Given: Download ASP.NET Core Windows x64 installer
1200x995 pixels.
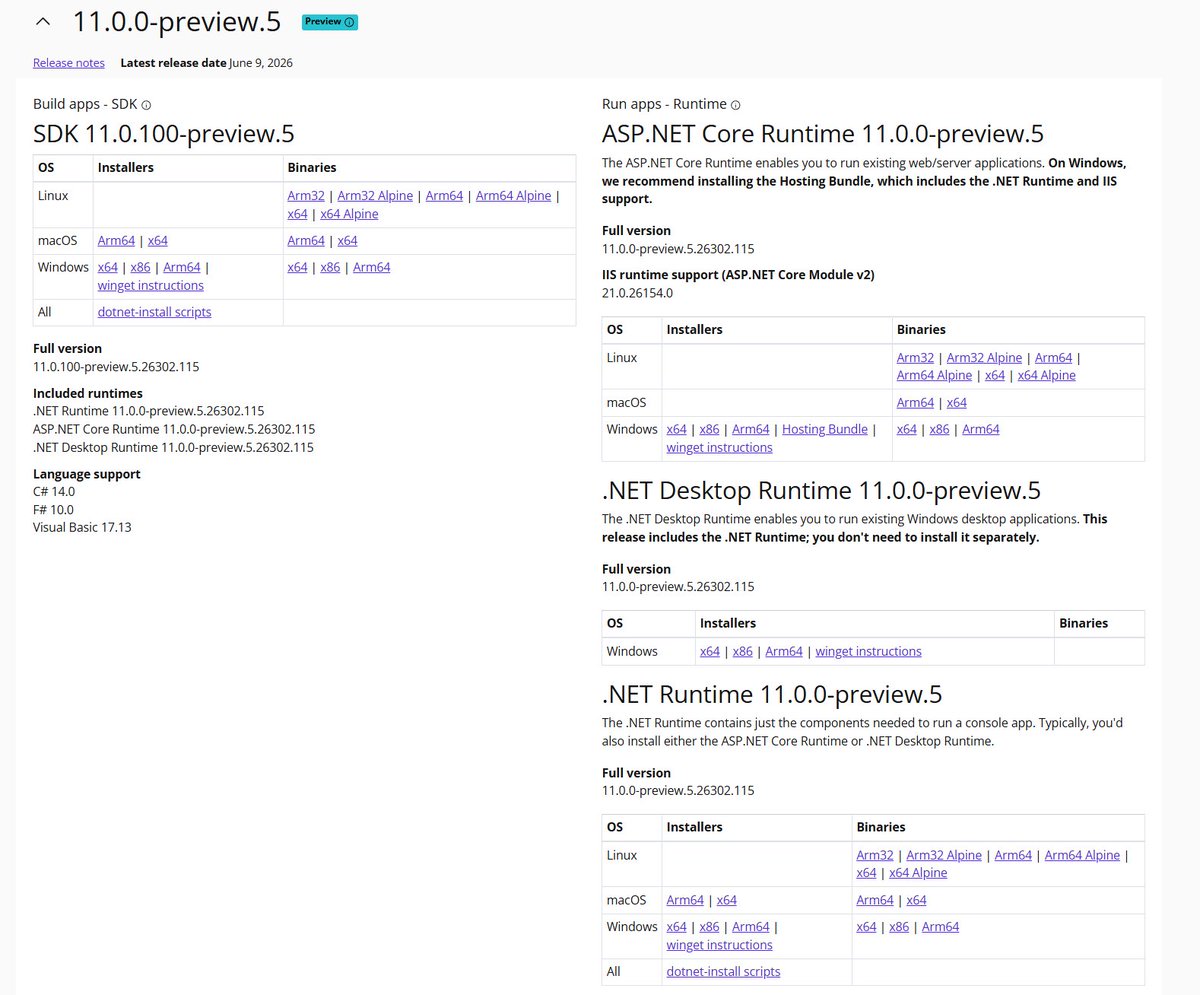Looking at the screenshot, I should click(x=677, y=429).
